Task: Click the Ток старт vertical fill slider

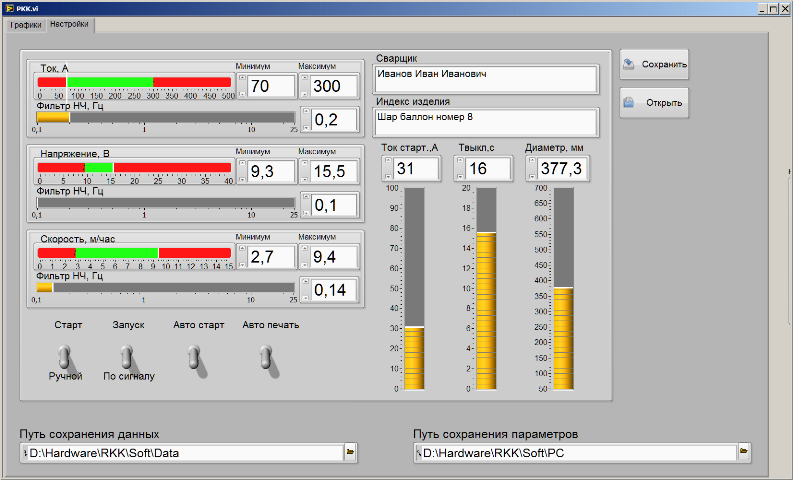Action: pos(414,289)
